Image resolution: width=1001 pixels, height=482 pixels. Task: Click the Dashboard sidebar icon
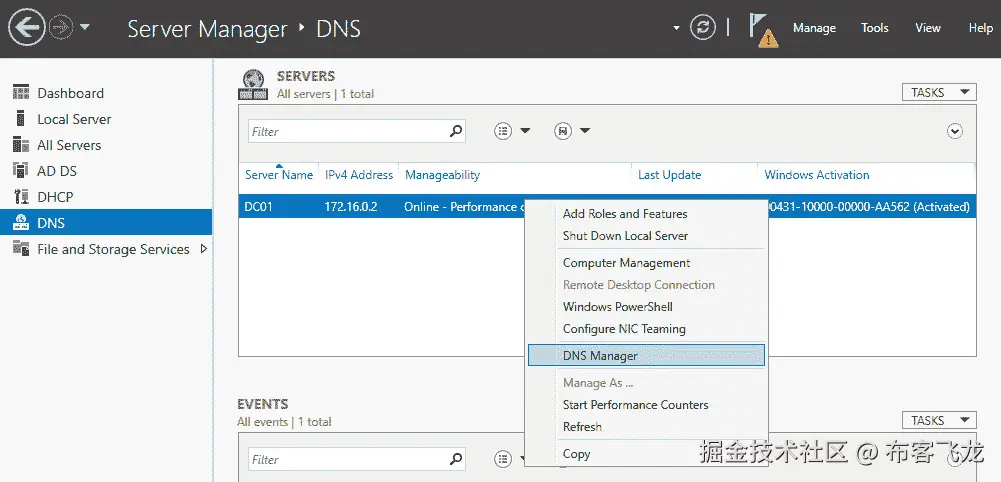point(21,93)
